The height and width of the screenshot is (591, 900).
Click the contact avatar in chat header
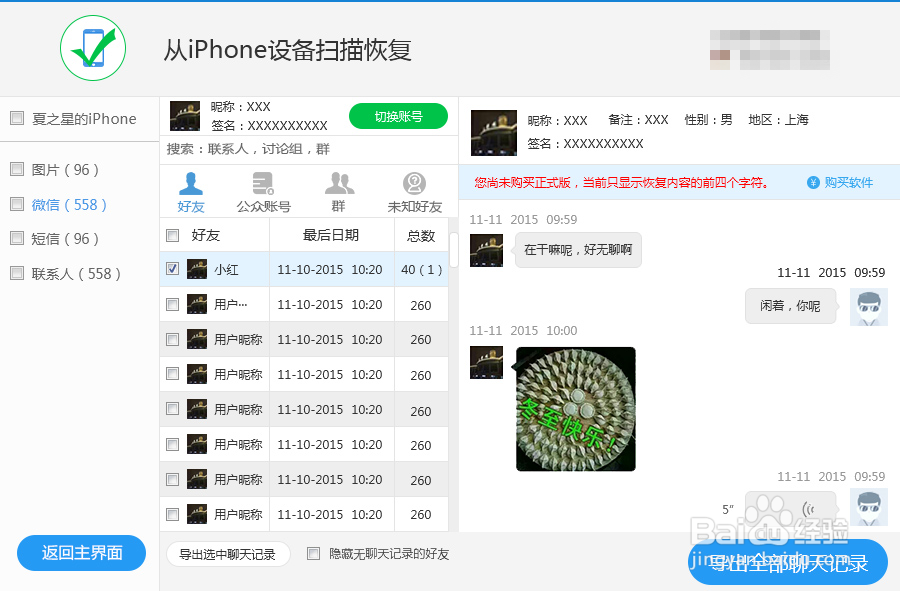494,133
